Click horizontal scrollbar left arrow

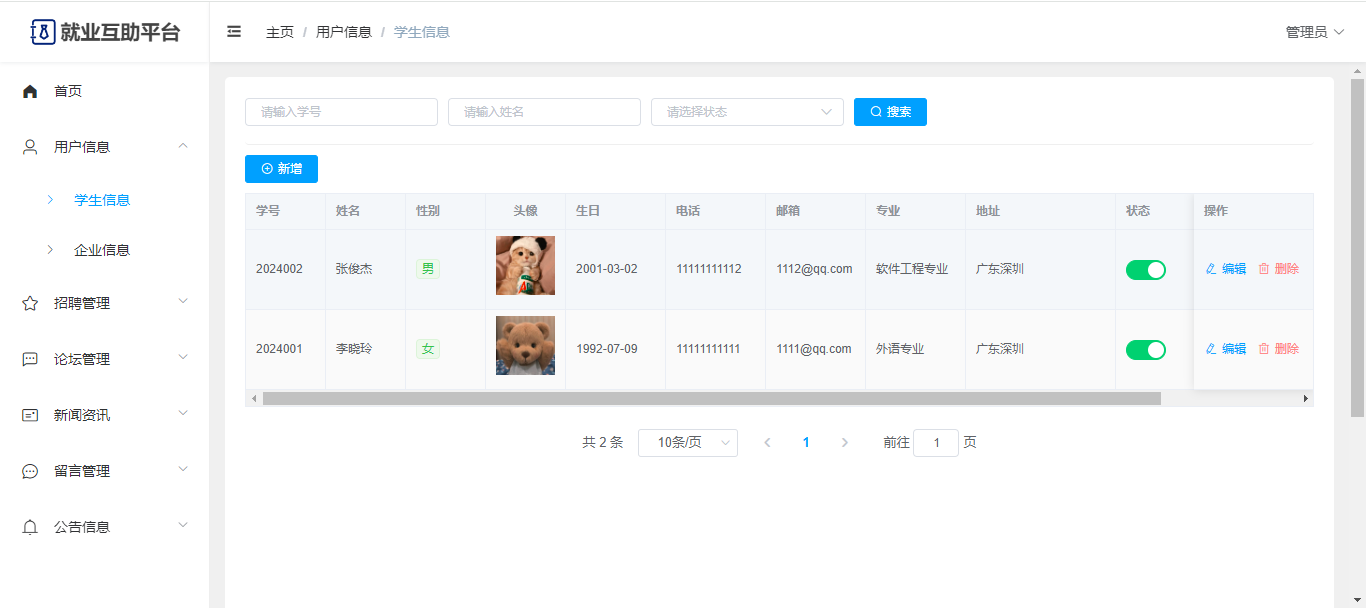pyautogui.click(x=254, y=398)
